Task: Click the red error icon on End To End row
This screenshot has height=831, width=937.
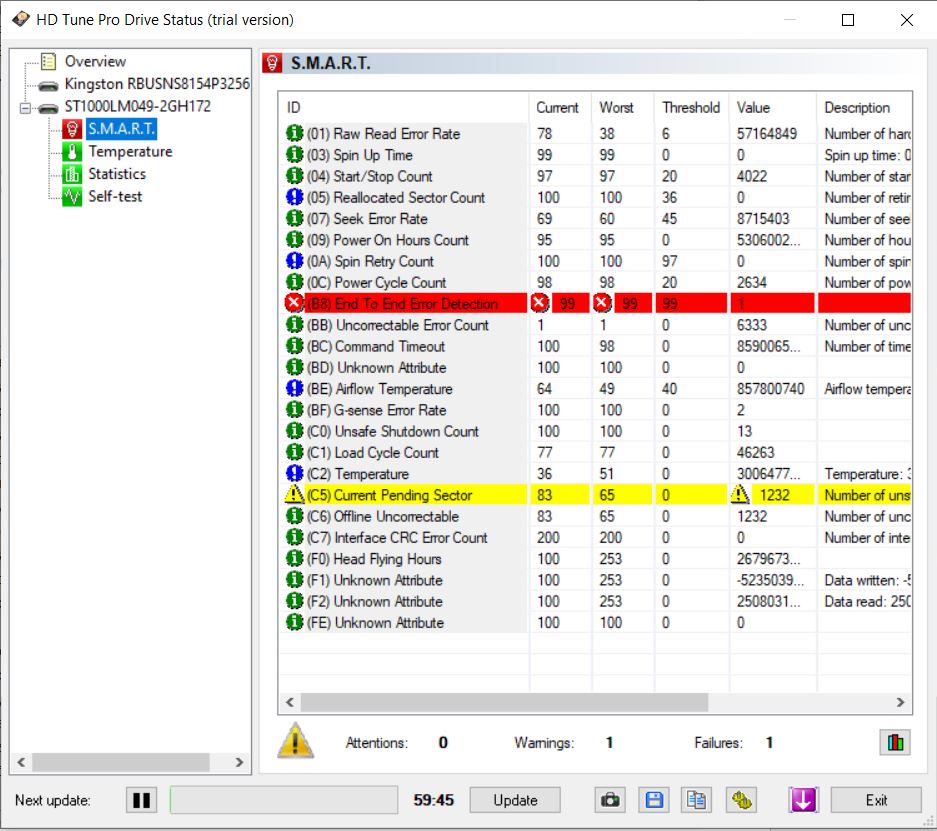Action: tap(293, 303)
